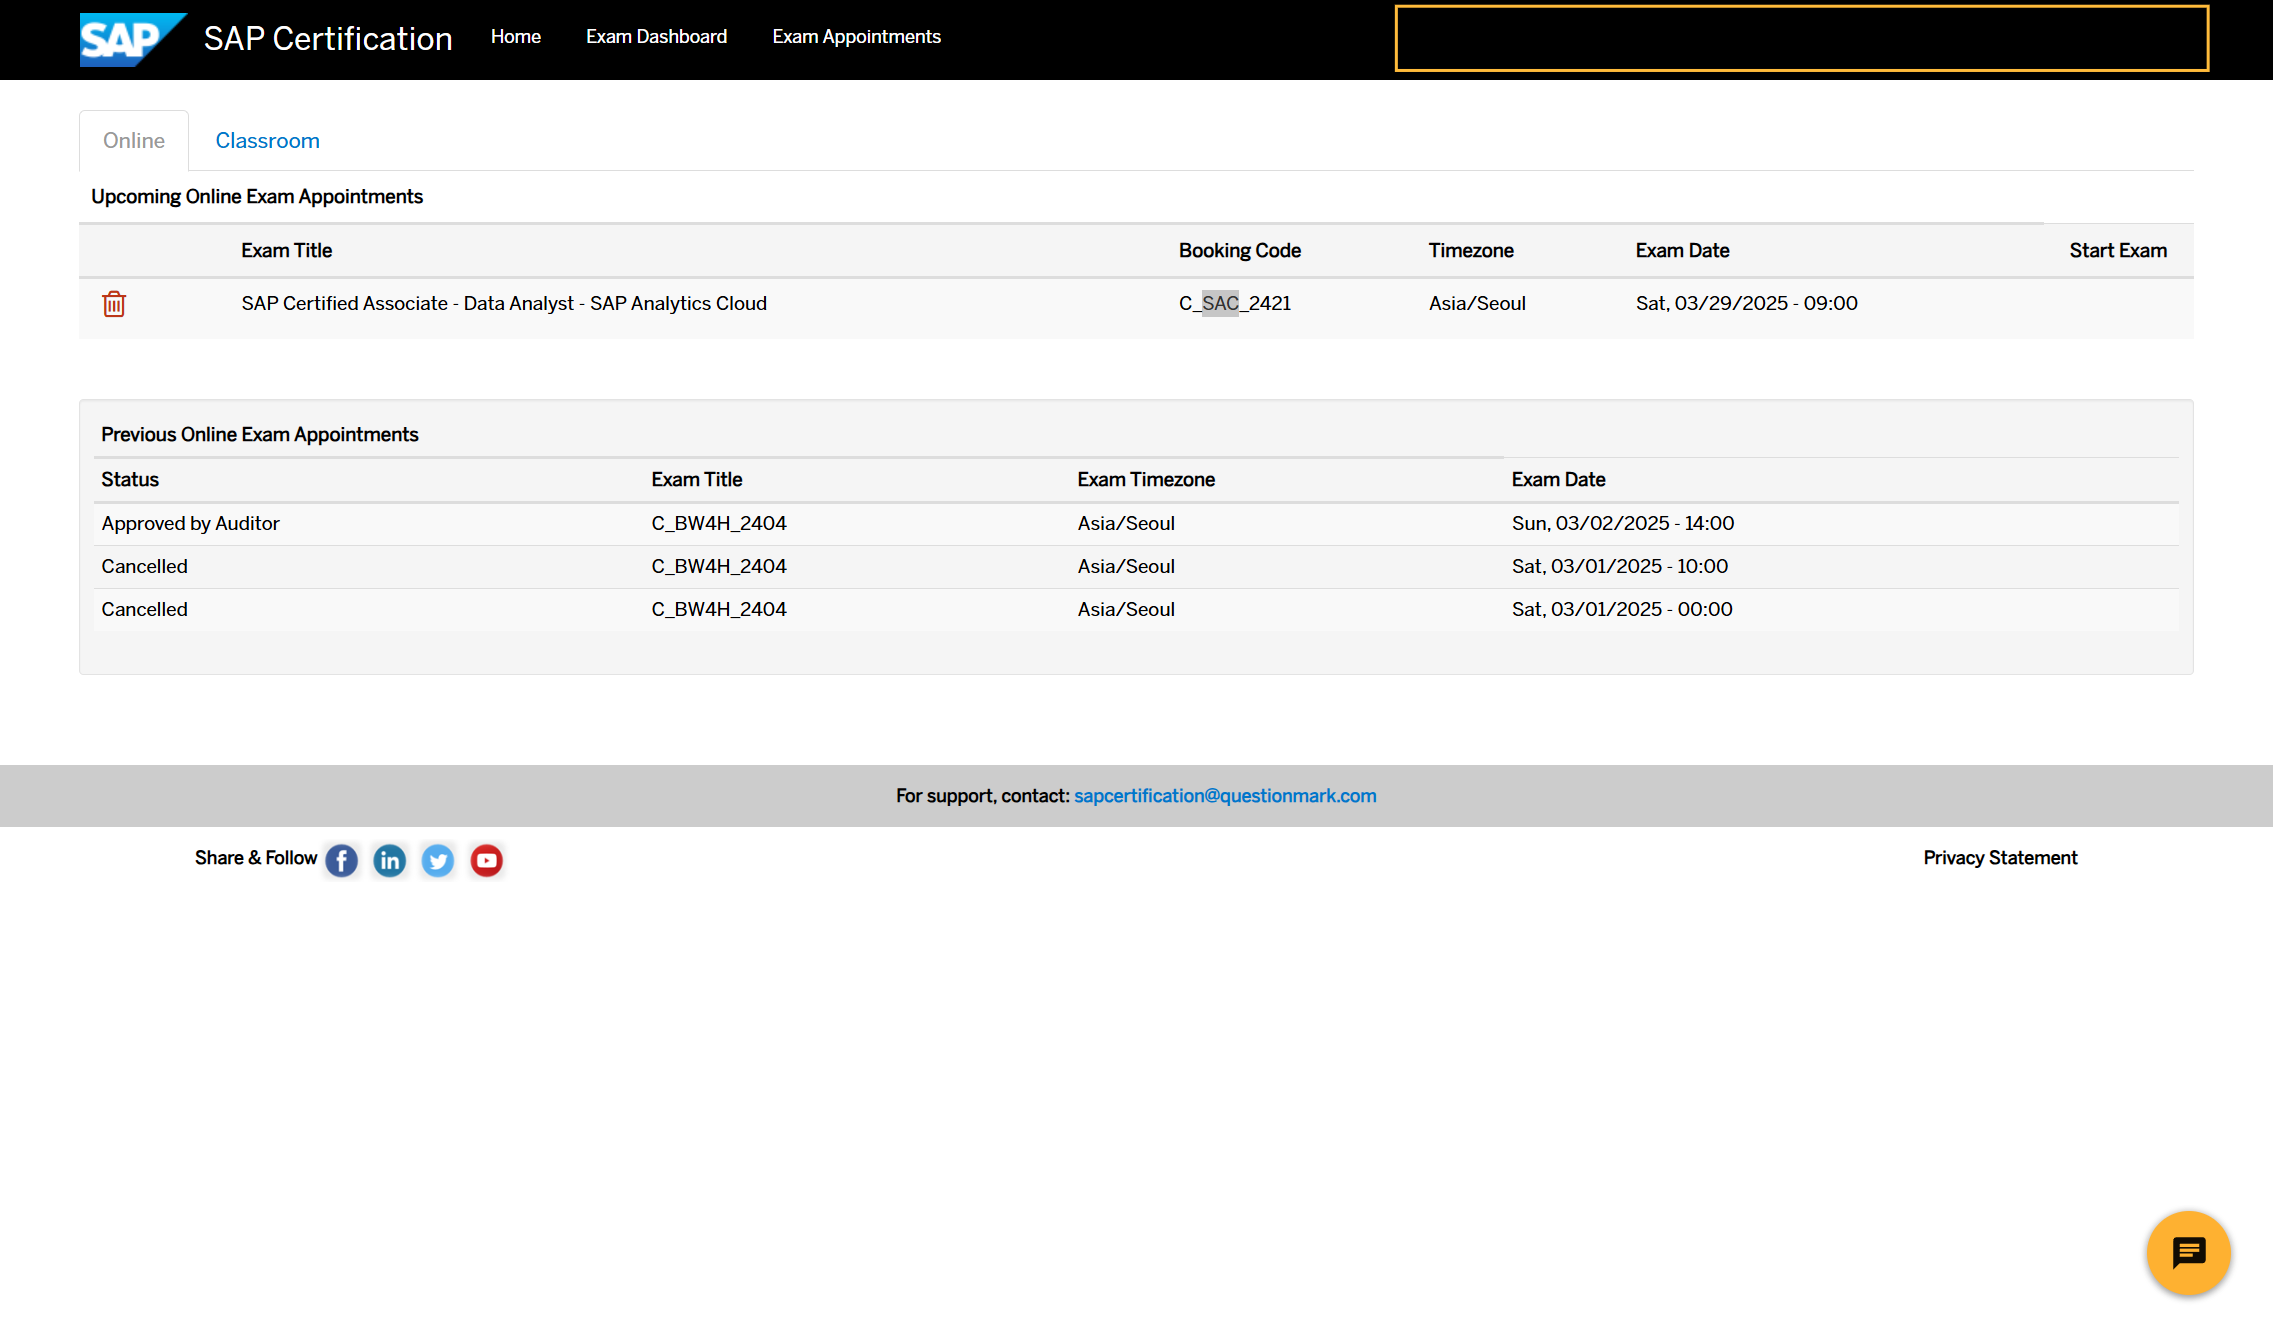The width and height of the screenshot is (2273, 1331).
Task: Open the chat support bubble
Action: (x=2188, y=1253)
